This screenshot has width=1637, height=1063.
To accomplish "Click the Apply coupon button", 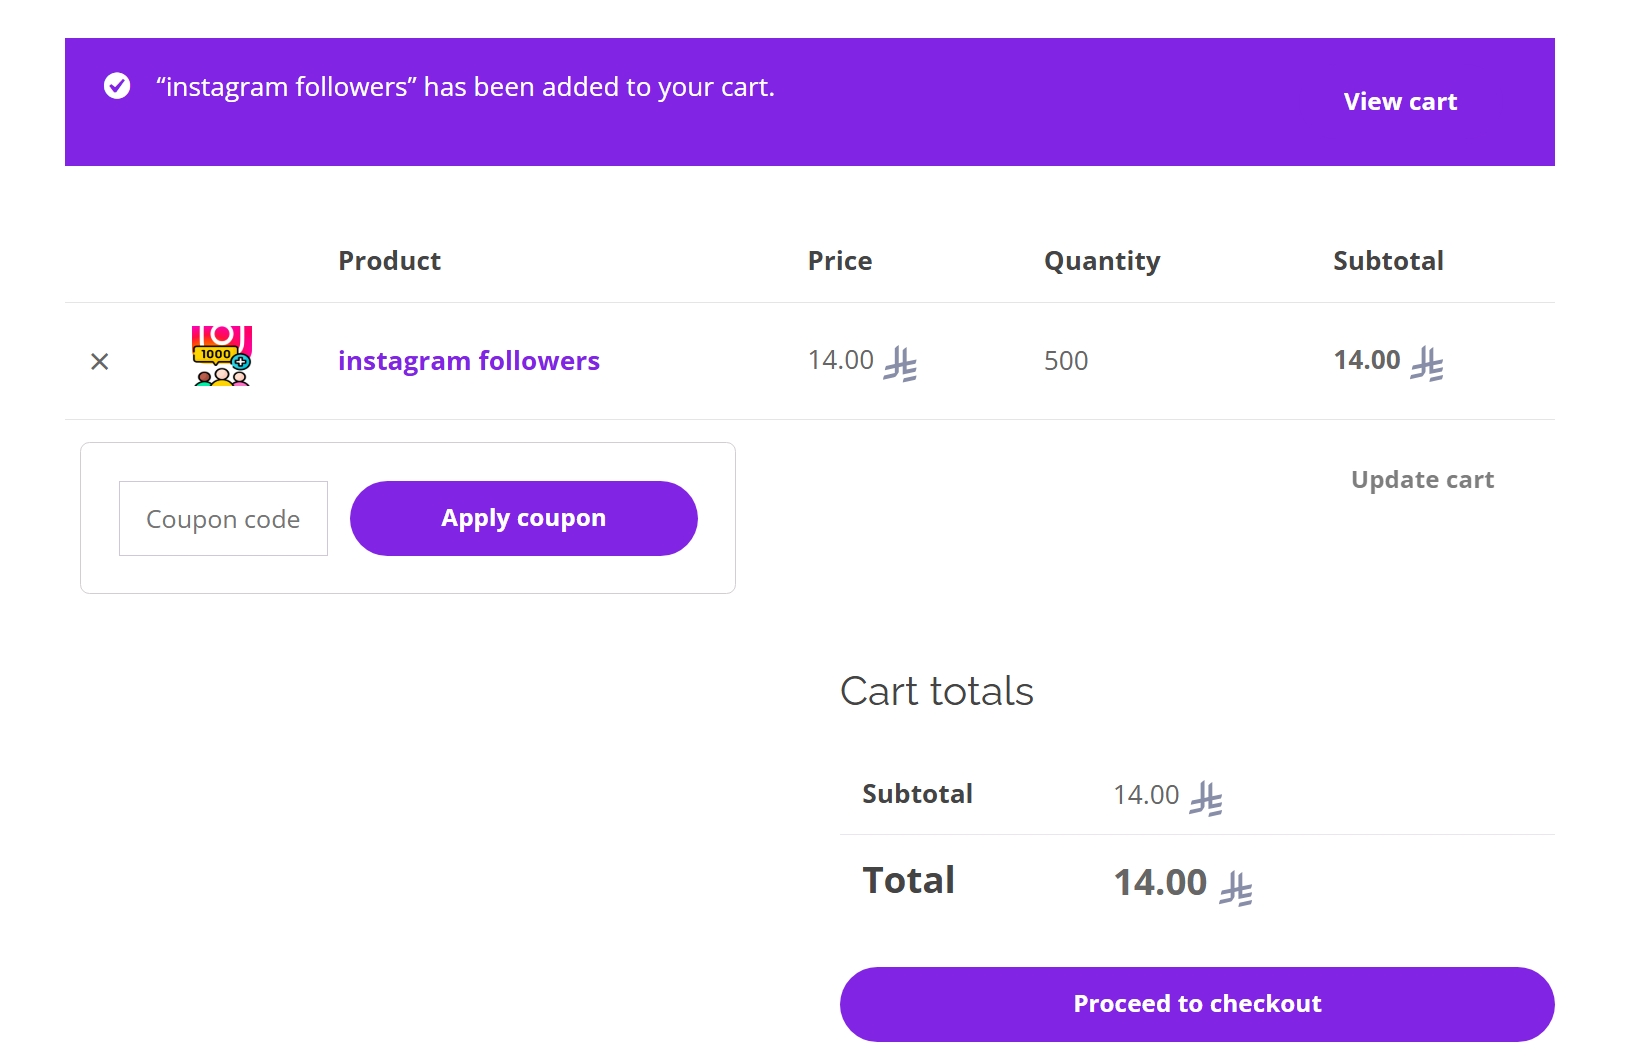I will (x=524, y=518).
